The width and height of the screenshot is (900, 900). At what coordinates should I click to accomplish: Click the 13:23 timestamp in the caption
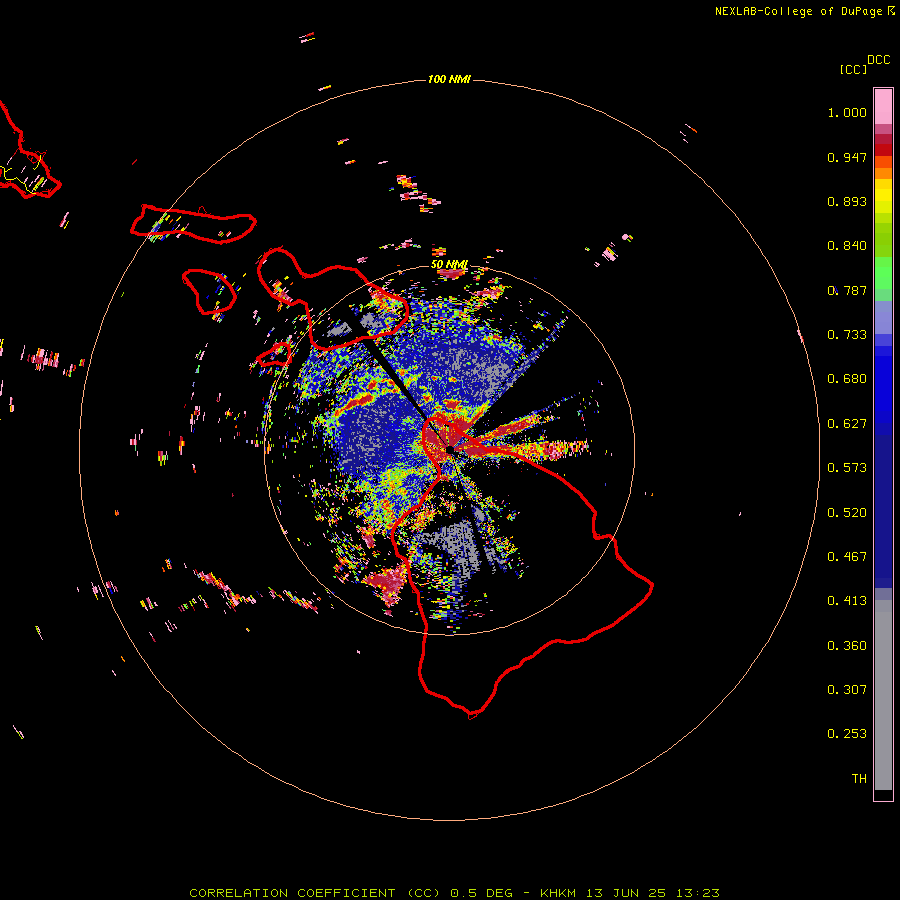pos(697,893)
